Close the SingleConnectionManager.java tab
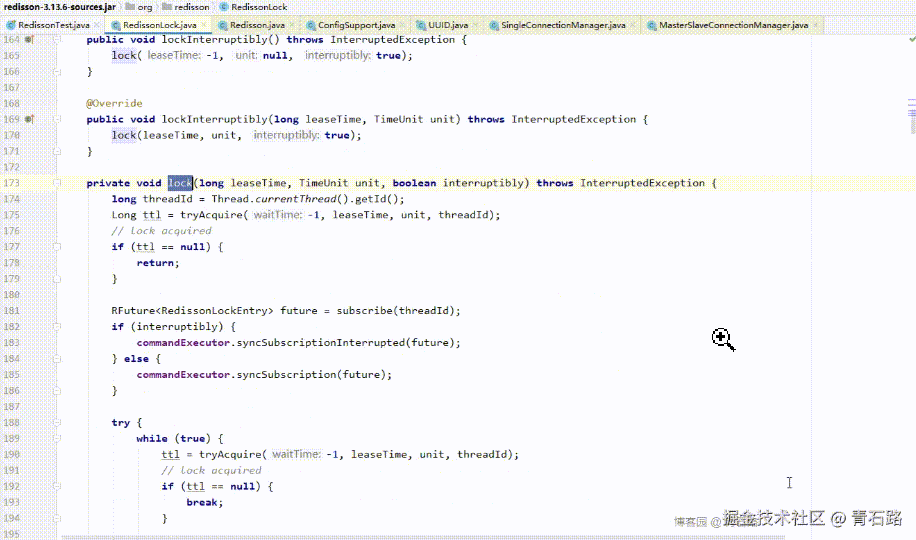Image resolution: width=916 pixels, height=540 pixels. pyautogui.click(x=632, y=25)
